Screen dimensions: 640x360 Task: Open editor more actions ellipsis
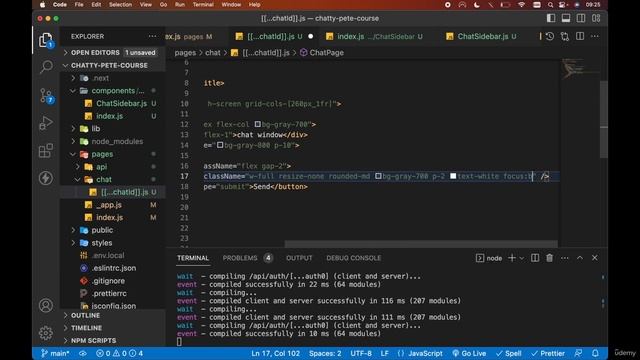coord(595,36)
